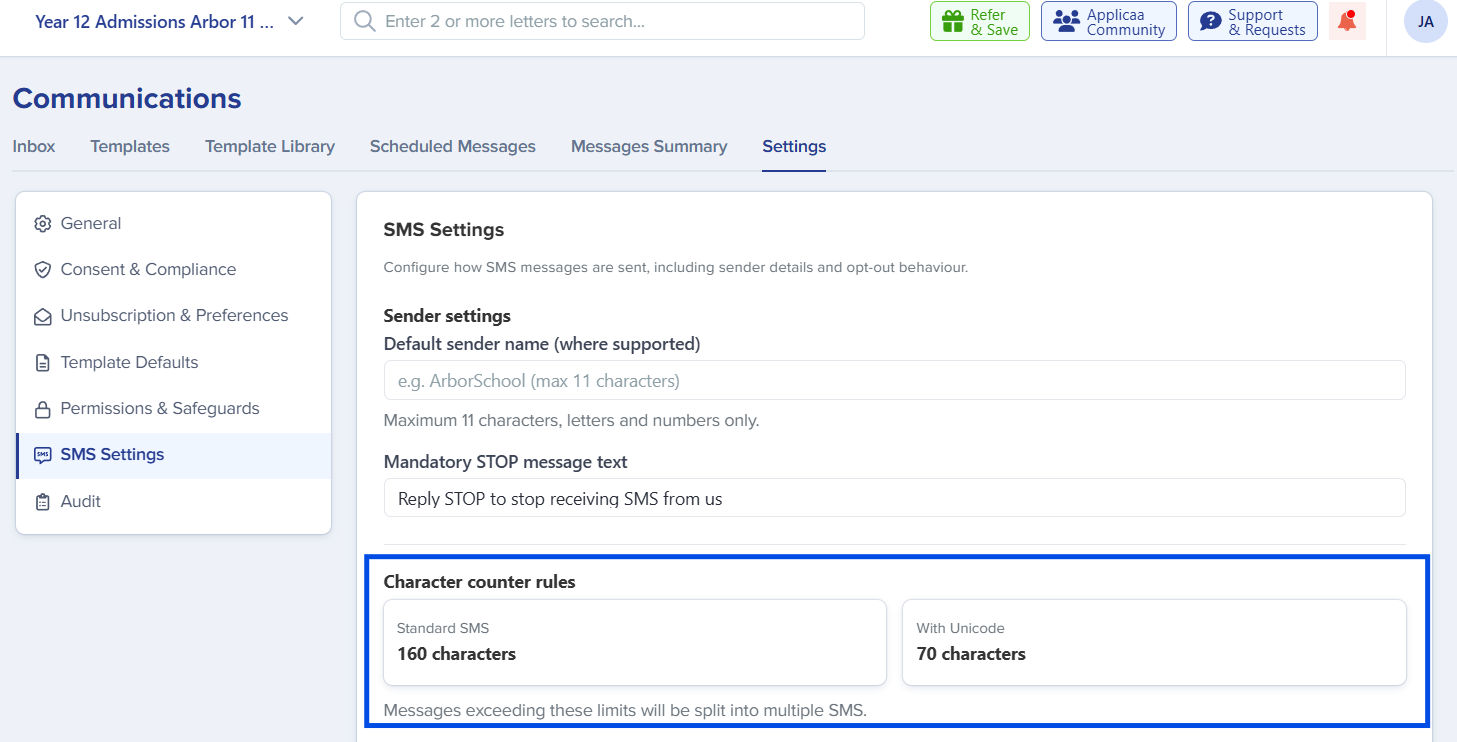Click the Standard SMS 160 characters card

(635, 642)
